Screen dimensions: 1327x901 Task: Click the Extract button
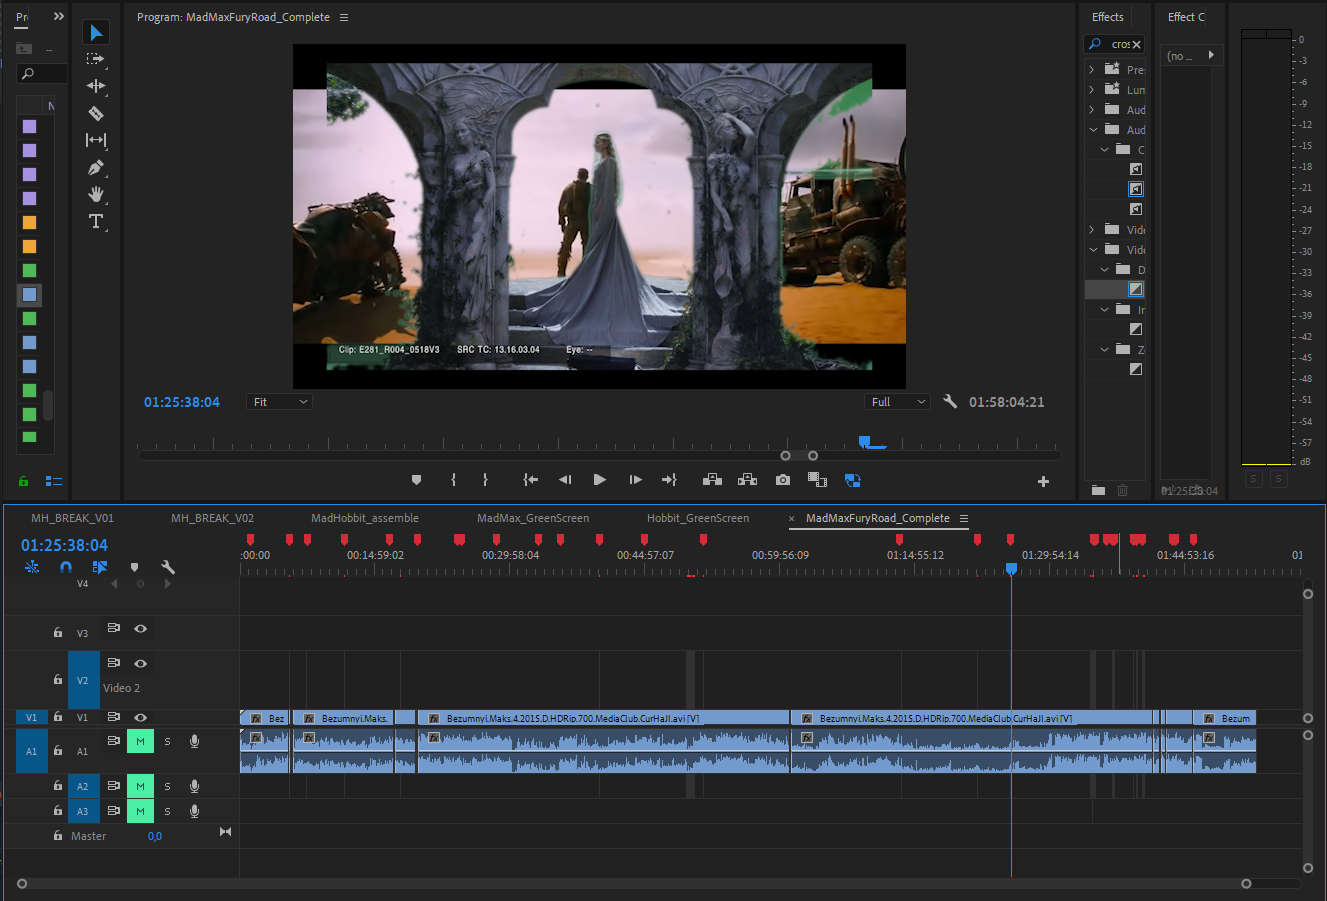(747, 480)
